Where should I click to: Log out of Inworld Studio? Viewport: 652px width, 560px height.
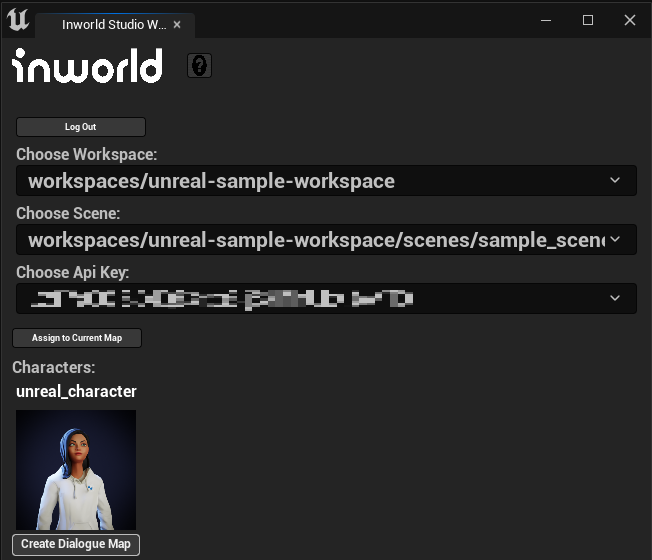[x=81, y=127]
